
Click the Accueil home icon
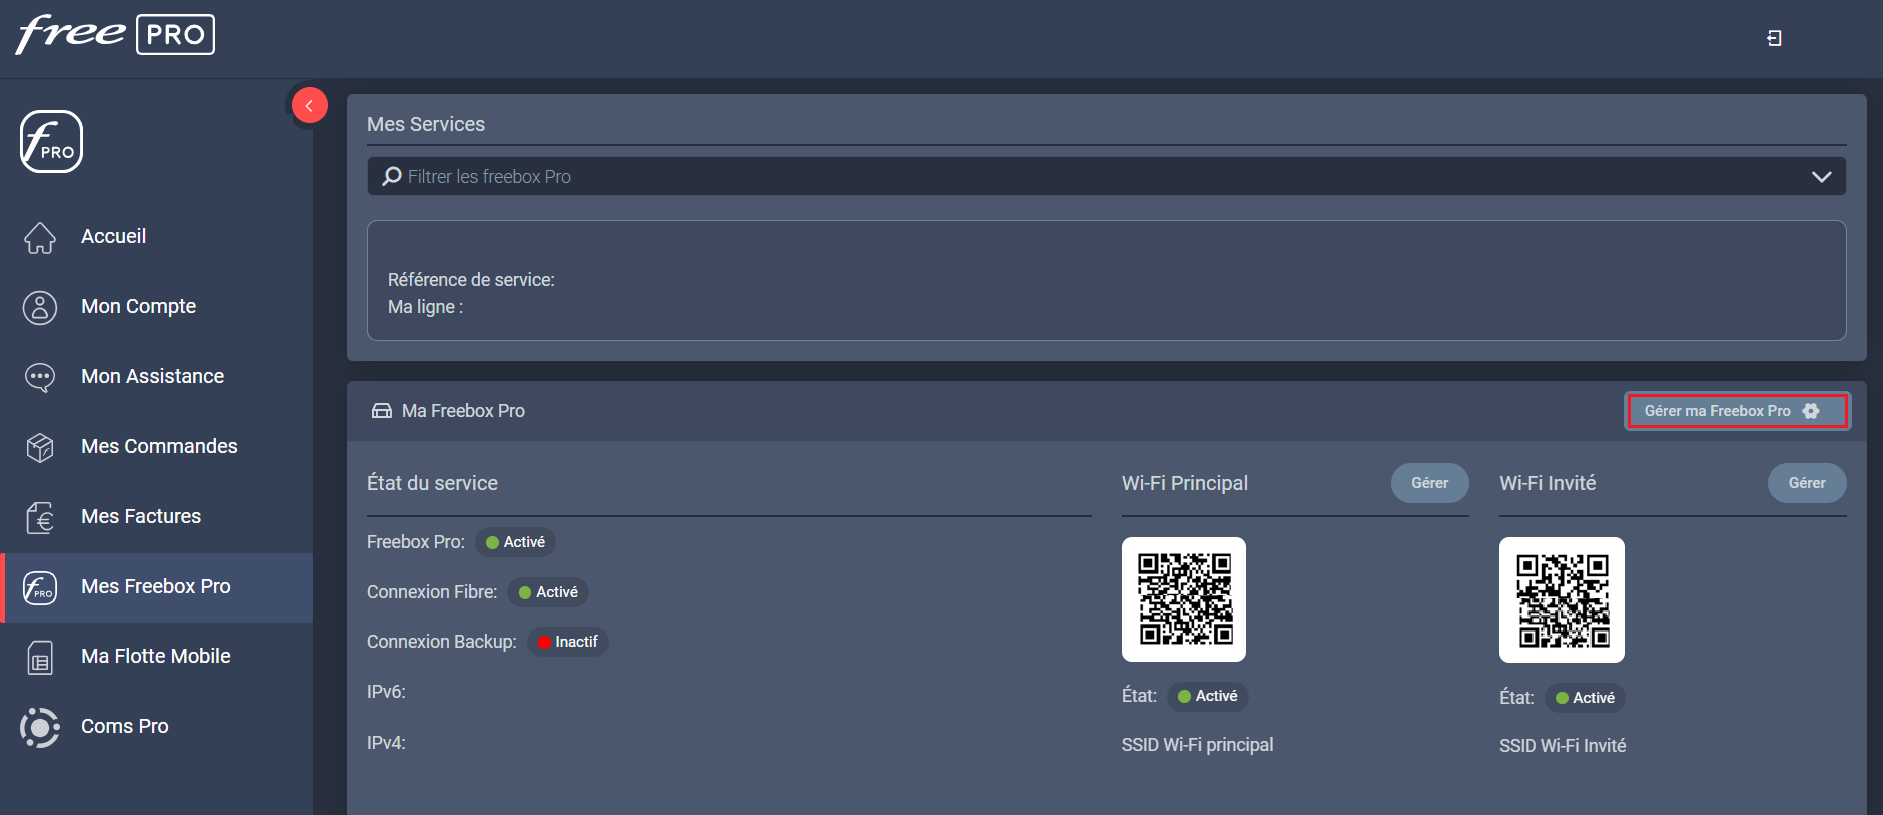40,237
